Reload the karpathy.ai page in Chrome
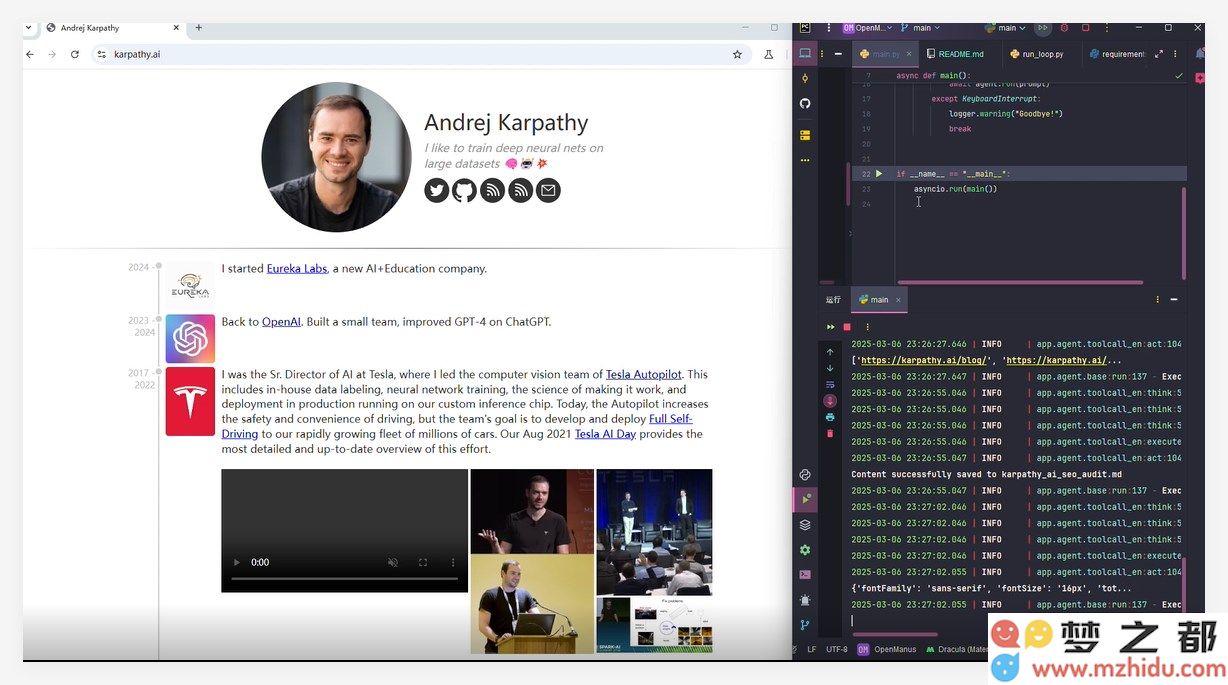Image resolution: width=1228 pixels, height=685 pixels. (75, 54)
